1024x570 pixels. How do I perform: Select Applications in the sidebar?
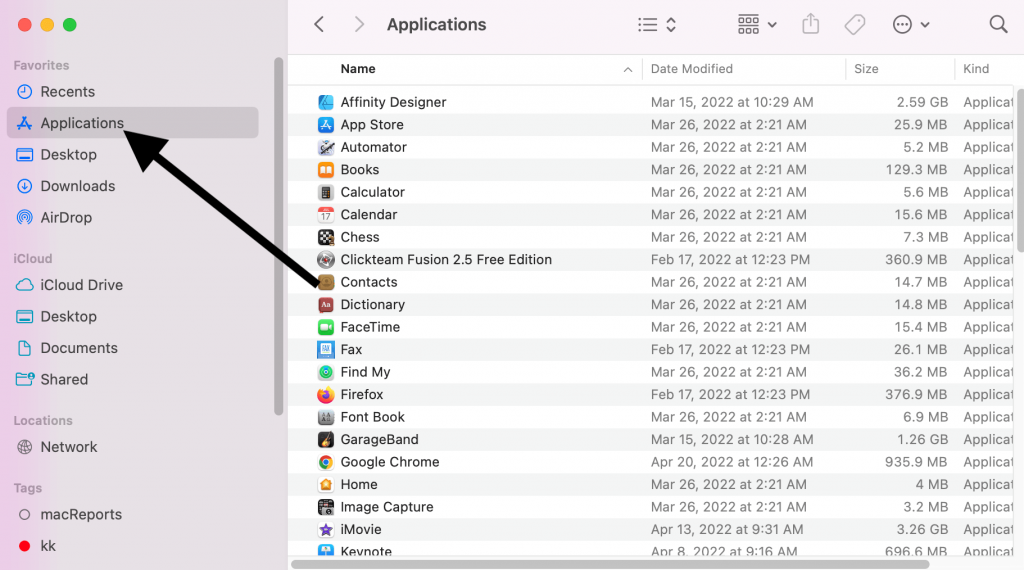coord(133,123)
